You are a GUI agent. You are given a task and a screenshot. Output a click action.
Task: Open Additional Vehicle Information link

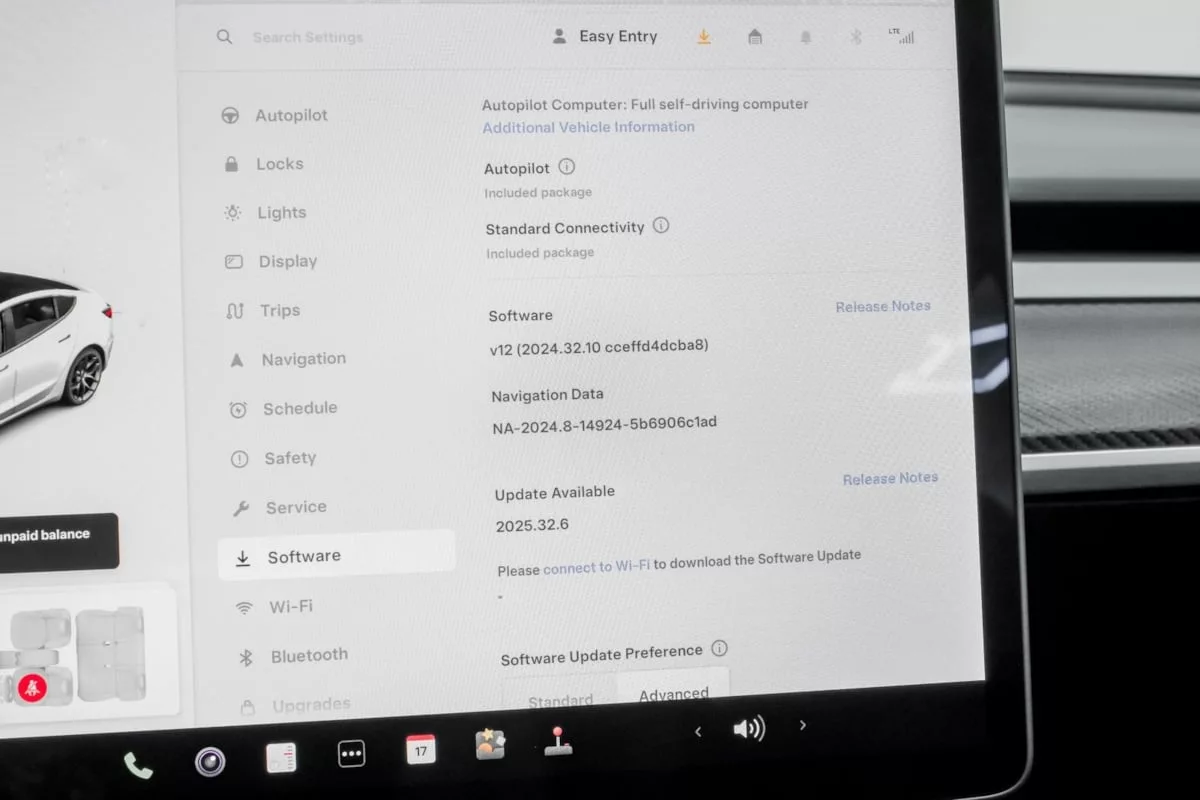(x=588, y=127)
